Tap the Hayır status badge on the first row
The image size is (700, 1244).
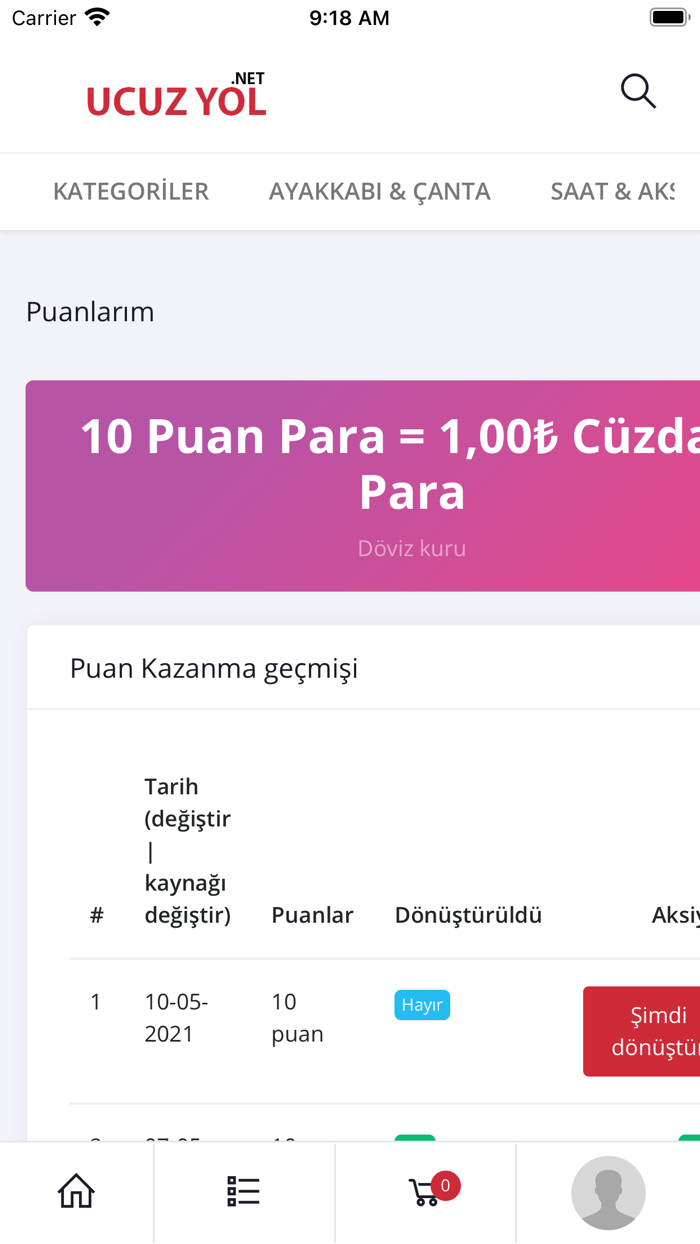(x=421, y=1005)
